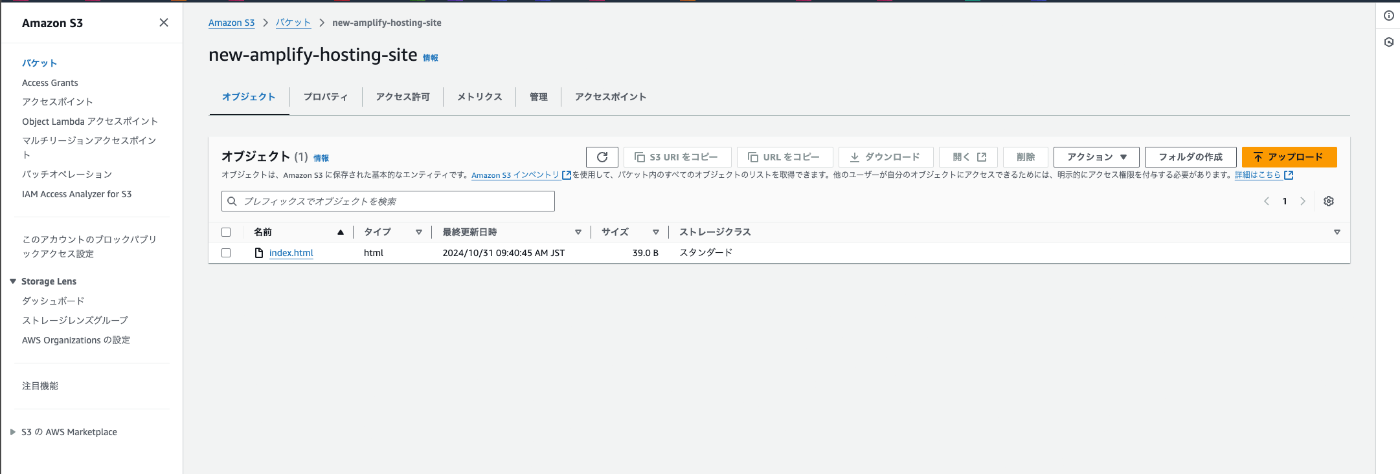The image size is (1400, 474).
Task: Open the table settings gear
Action: coord(1329,201)
